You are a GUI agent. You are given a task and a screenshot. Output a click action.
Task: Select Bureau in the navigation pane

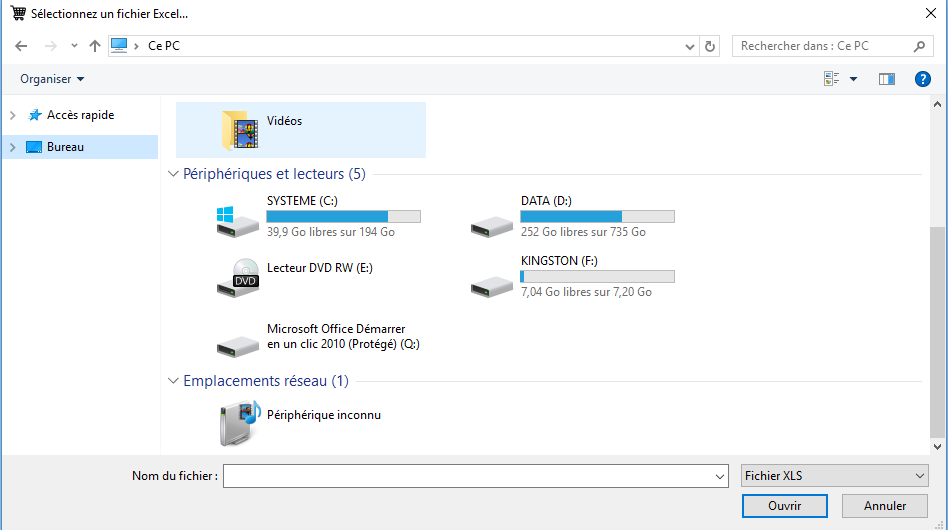point(65,147)
